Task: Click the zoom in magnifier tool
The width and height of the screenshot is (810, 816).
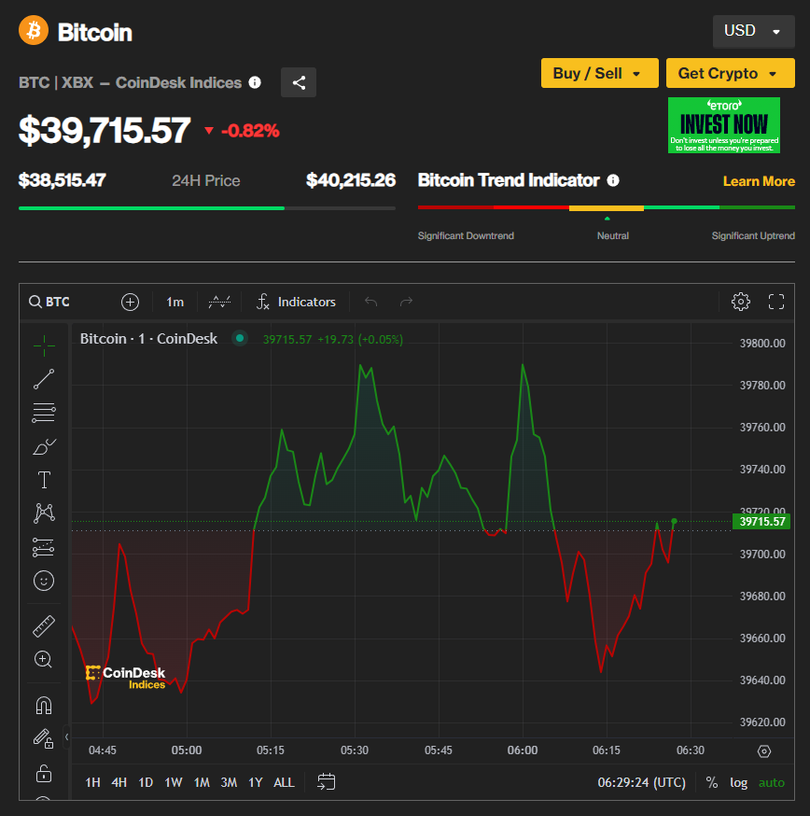Action: click(43, 659)
